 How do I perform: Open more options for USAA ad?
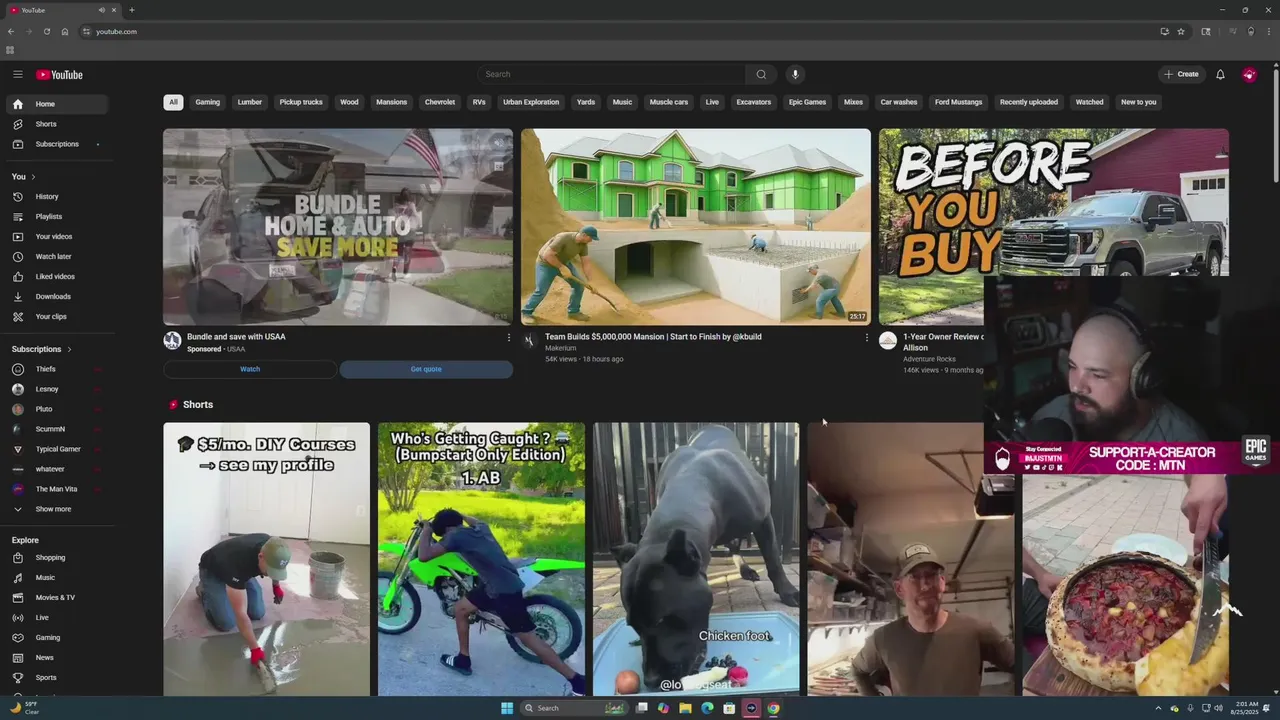[508, 338]
